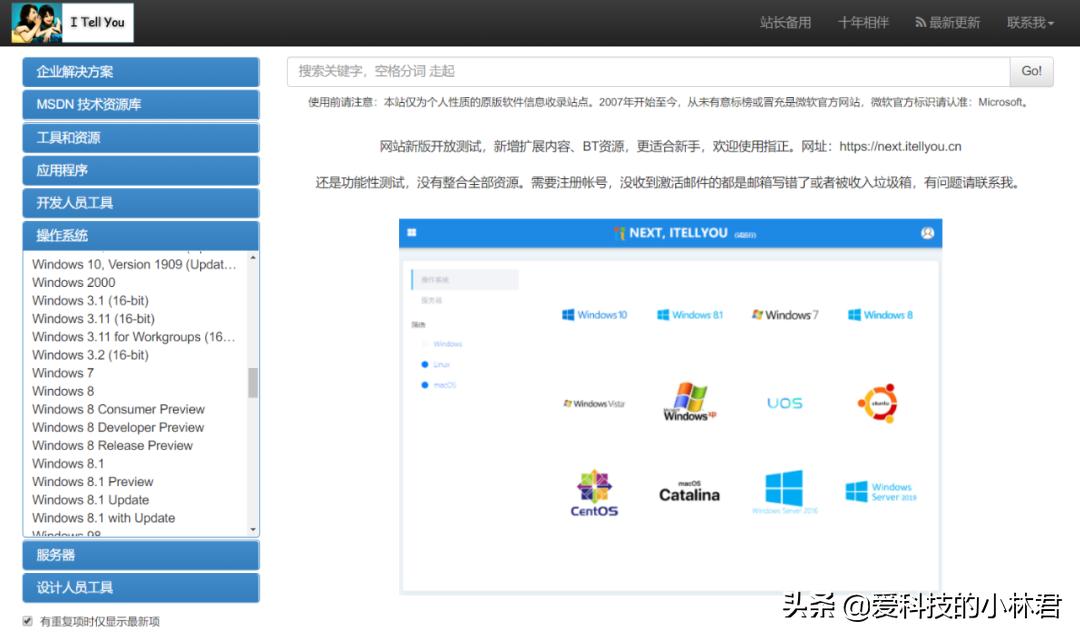
Task: Click the UOS logo icon
Action: 785,401
